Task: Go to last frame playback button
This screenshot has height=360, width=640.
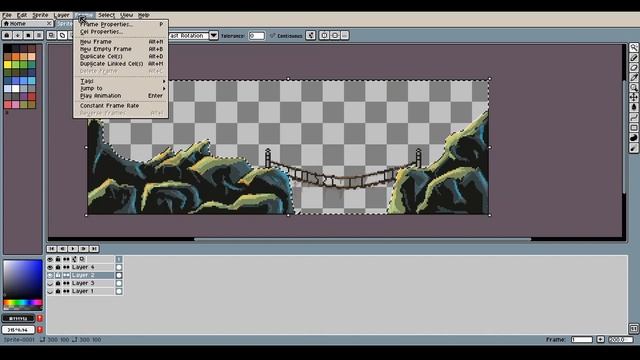Action: 94,249
